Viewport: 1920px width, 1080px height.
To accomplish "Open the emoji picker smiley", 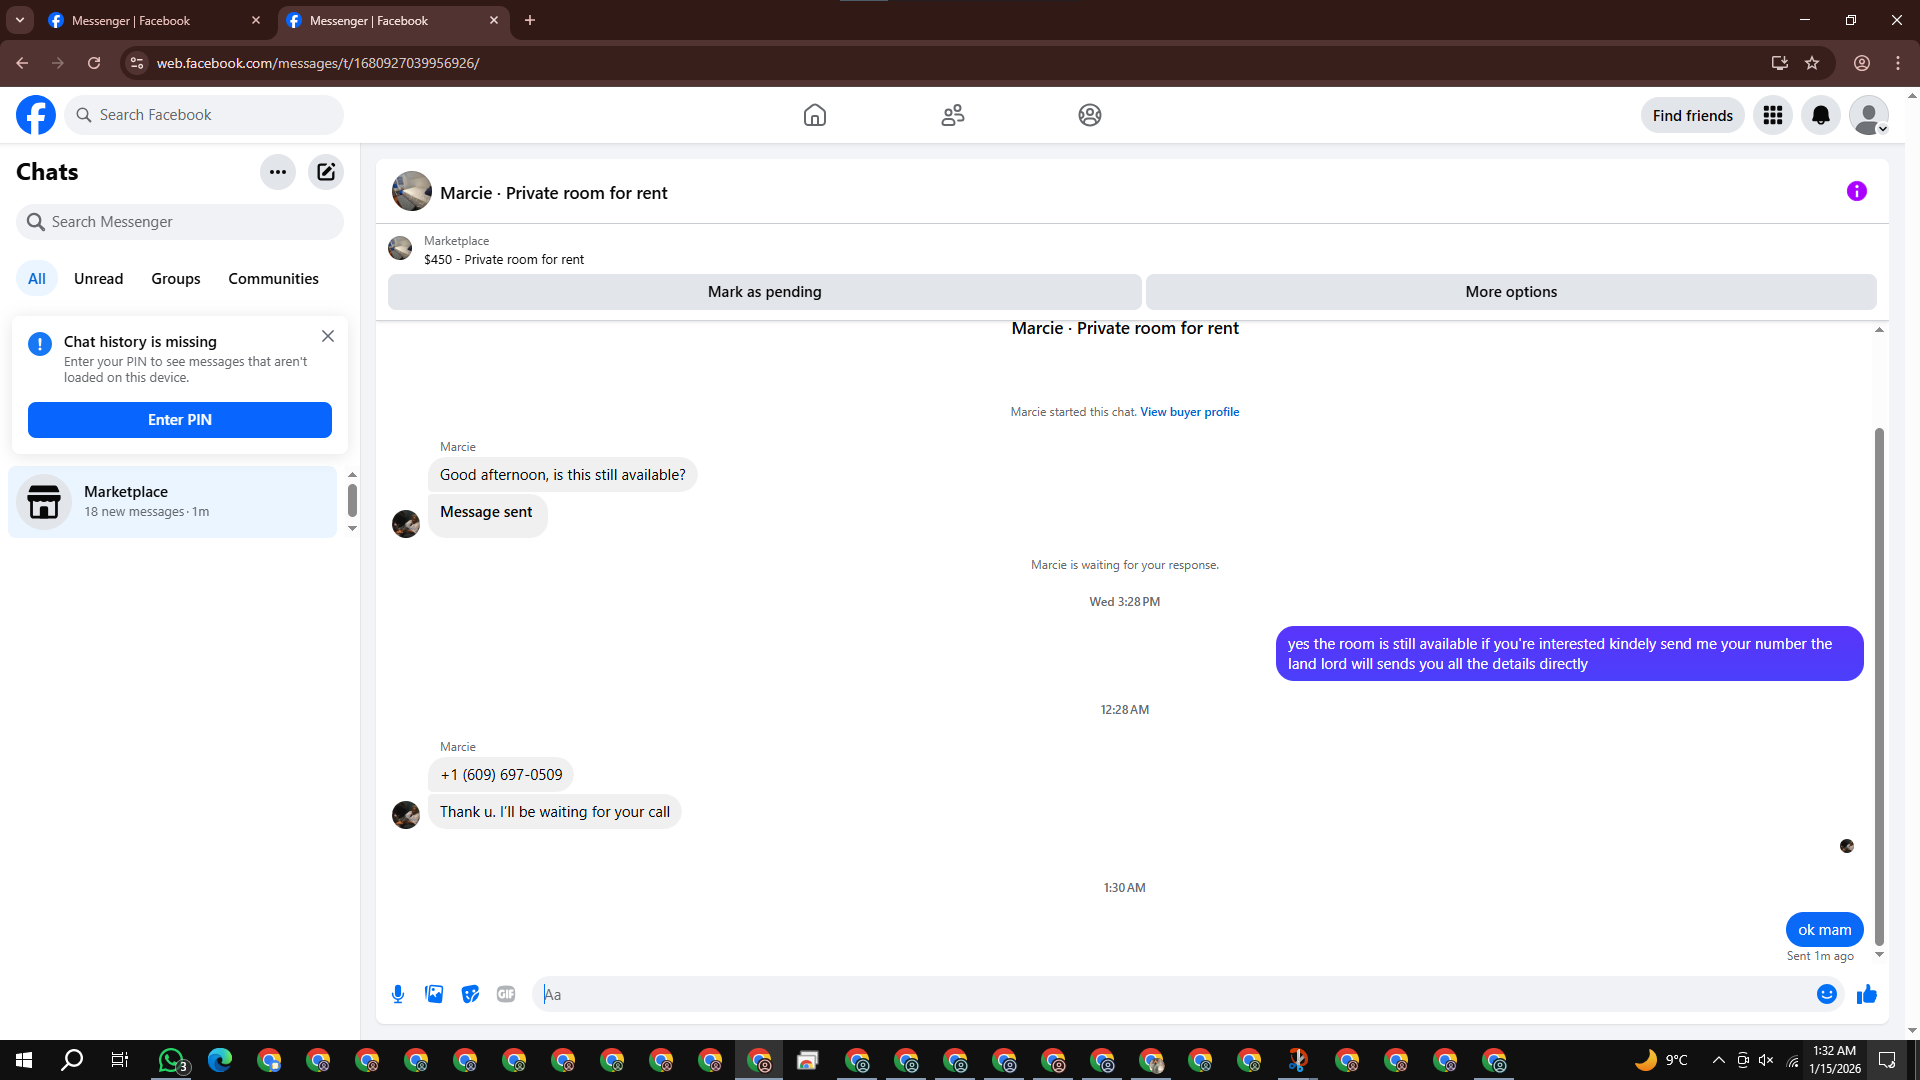I will (1826, 994).
